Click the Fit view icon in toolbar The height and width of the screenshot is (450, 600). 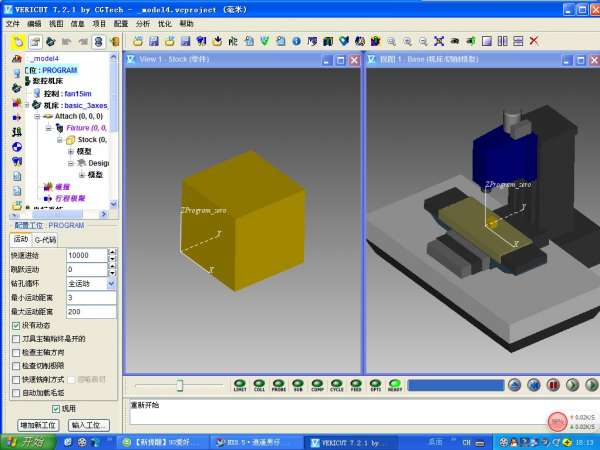point(438,42)
